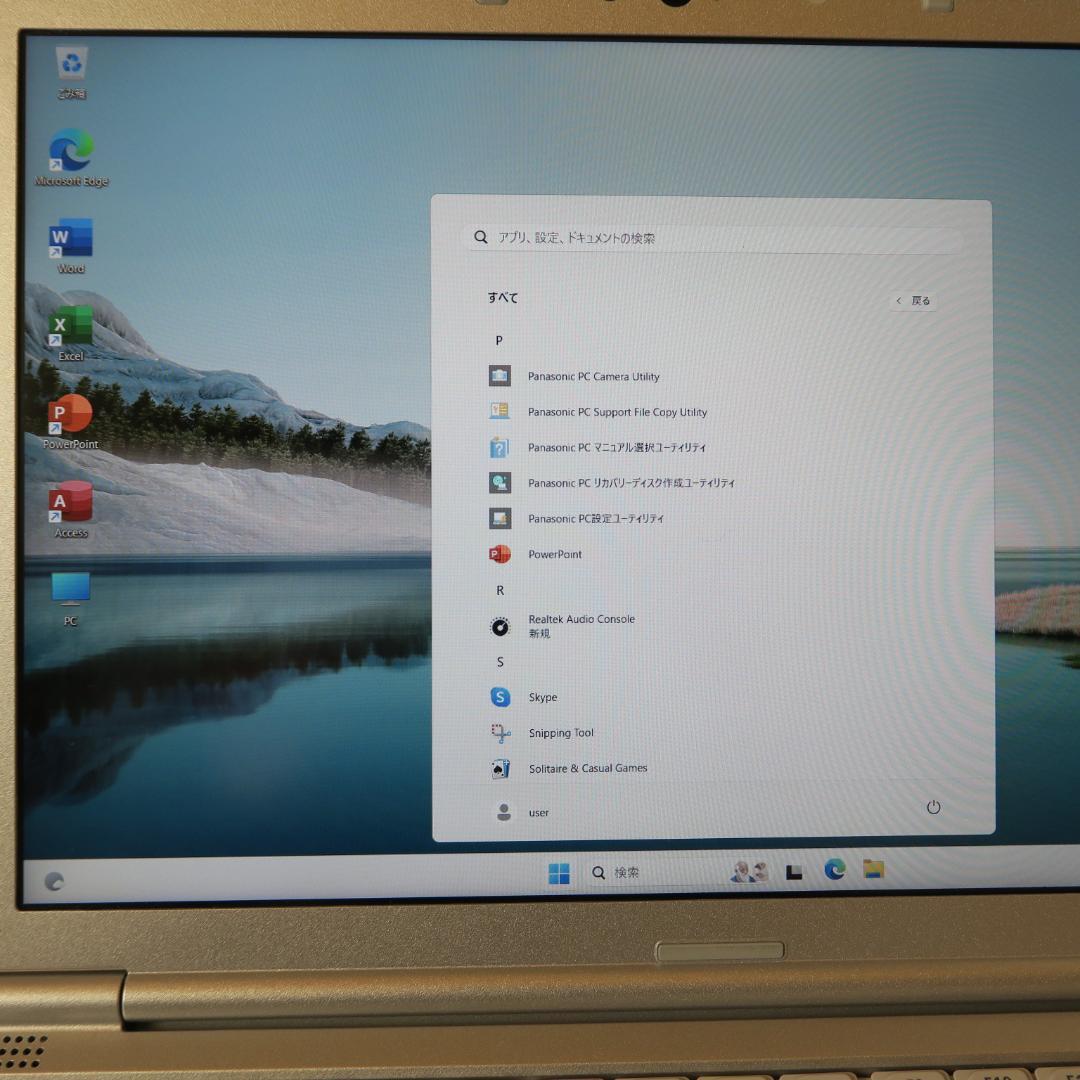Jump to the letter S index header
This screenshot has width=1080, height=1080.
pyautogui.click(x=500, y=662)
